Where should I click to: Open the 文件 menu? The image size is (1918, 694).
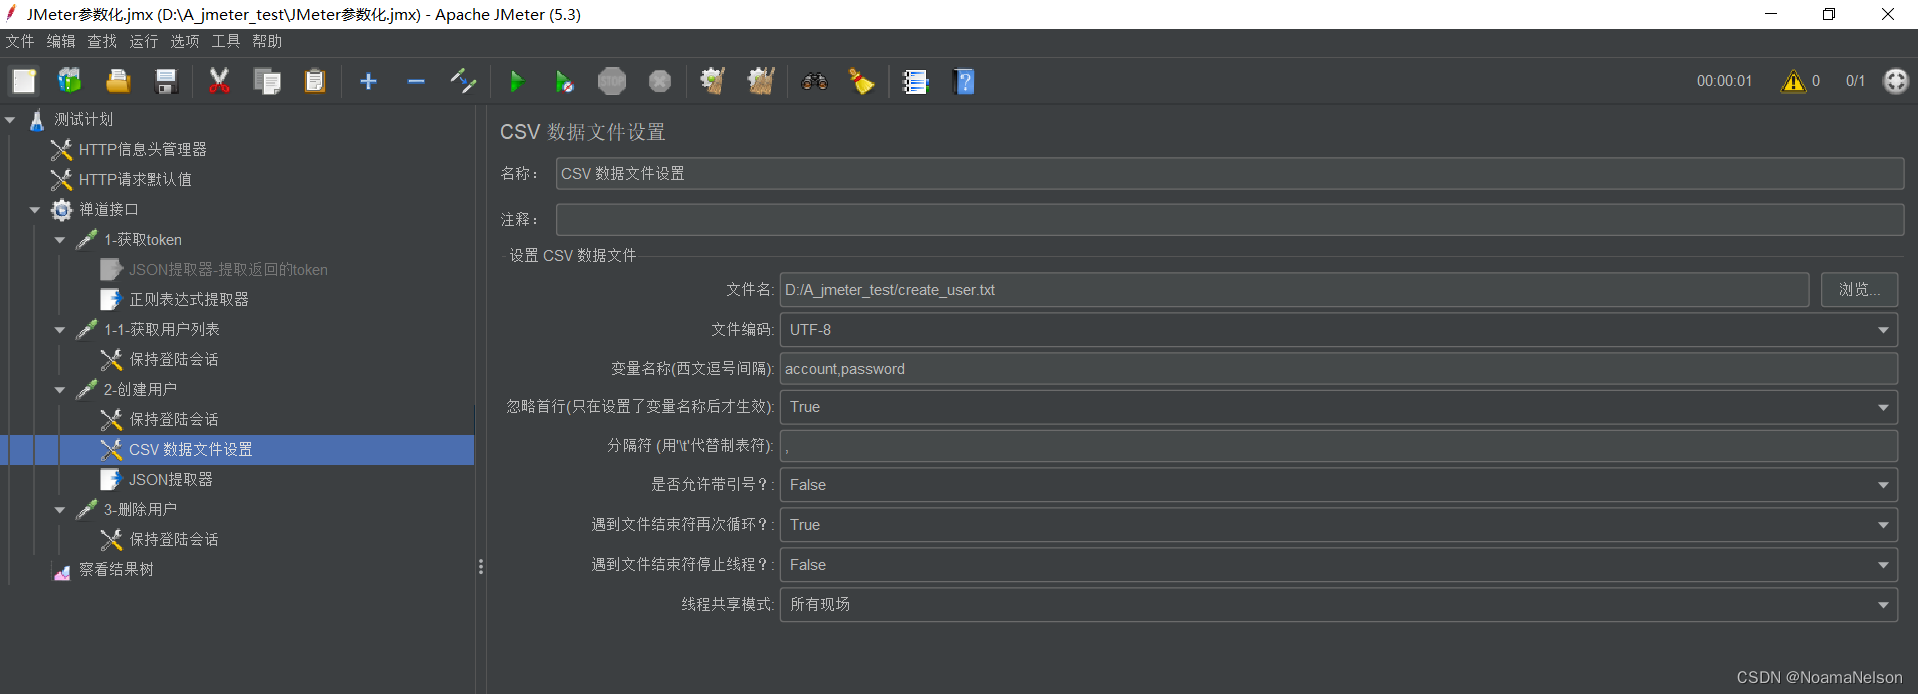pos(20,41)
